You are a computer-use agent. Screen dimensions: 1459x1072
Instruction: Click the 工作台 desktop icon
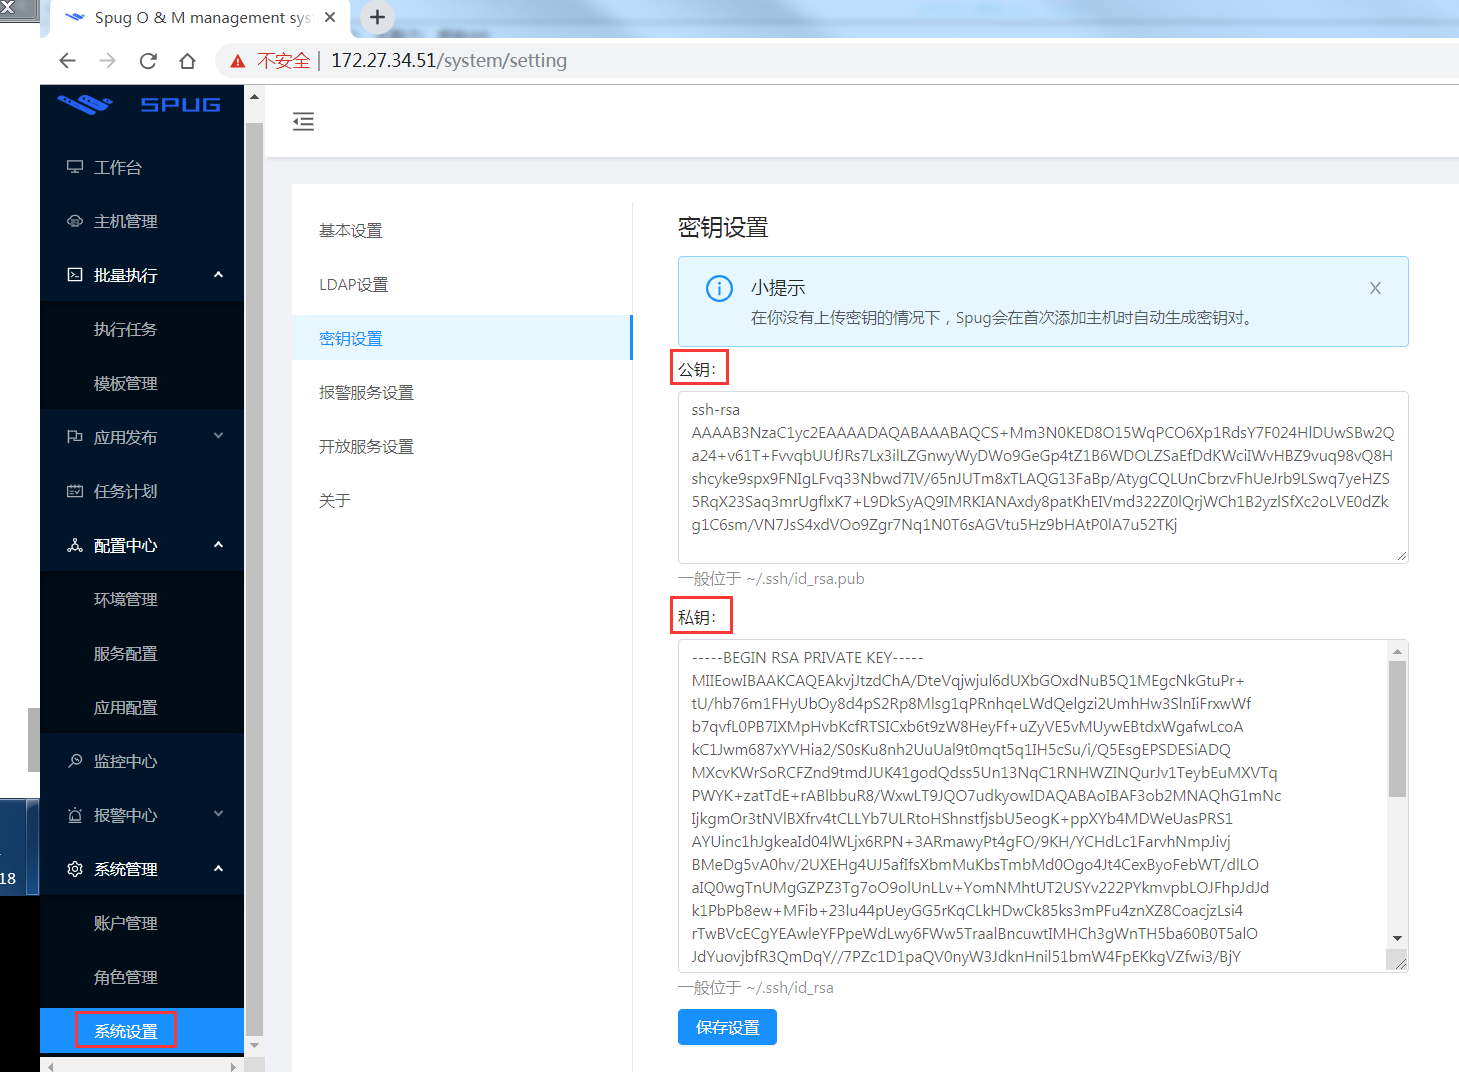[75, 167]
